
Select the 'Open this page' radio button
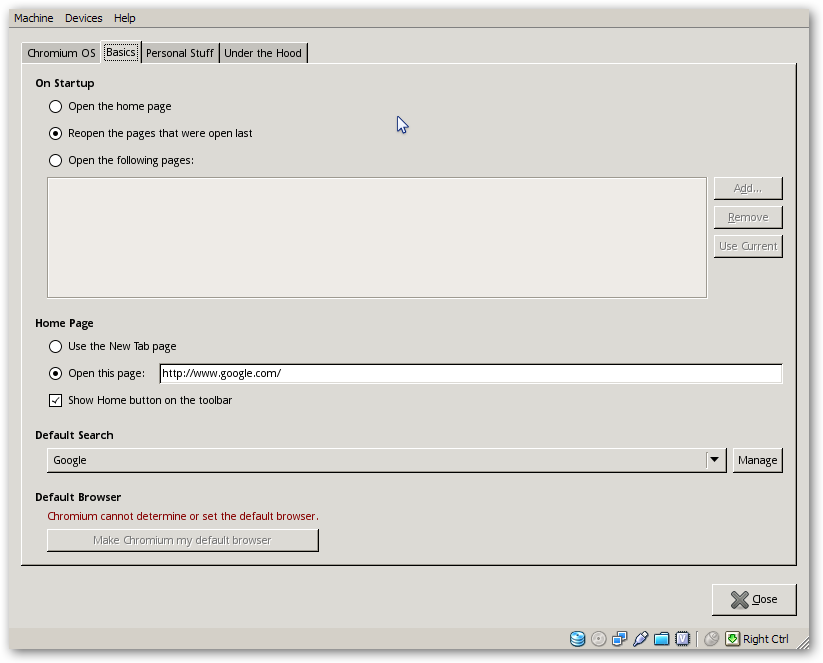pyautogui.click(x=55, y=373)
